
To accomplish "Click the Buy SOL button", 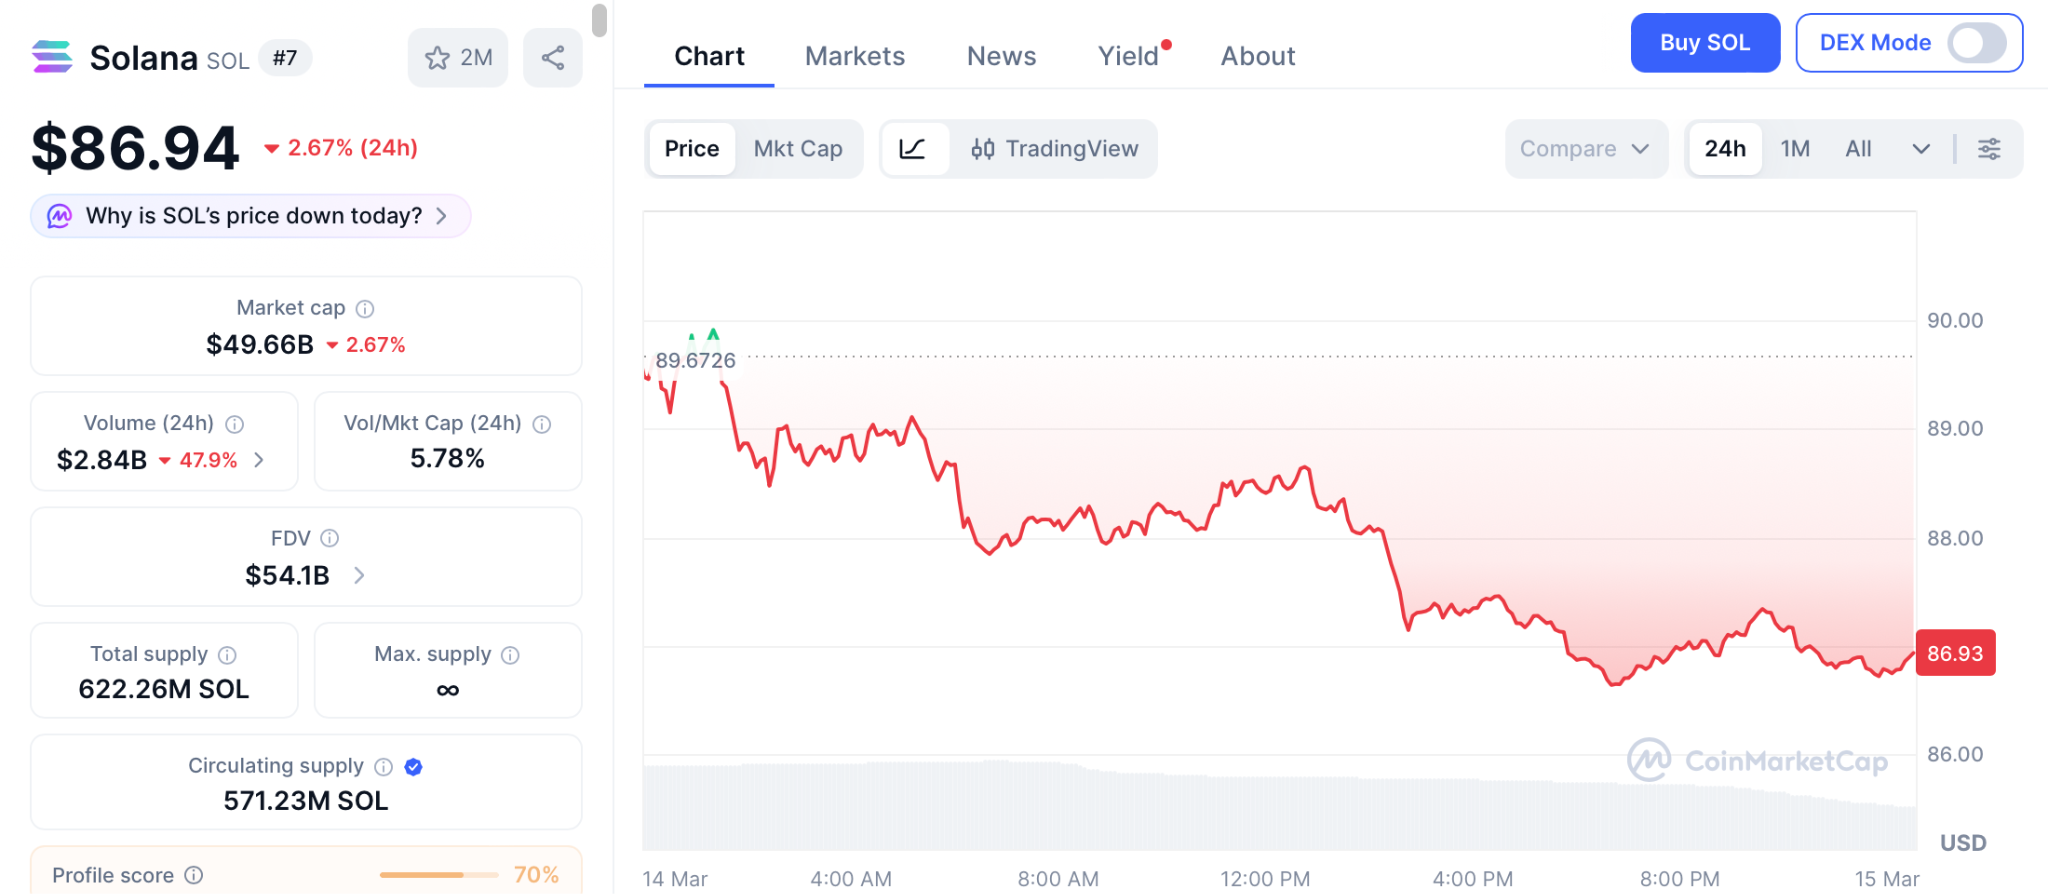I will tap(1705, 43).
